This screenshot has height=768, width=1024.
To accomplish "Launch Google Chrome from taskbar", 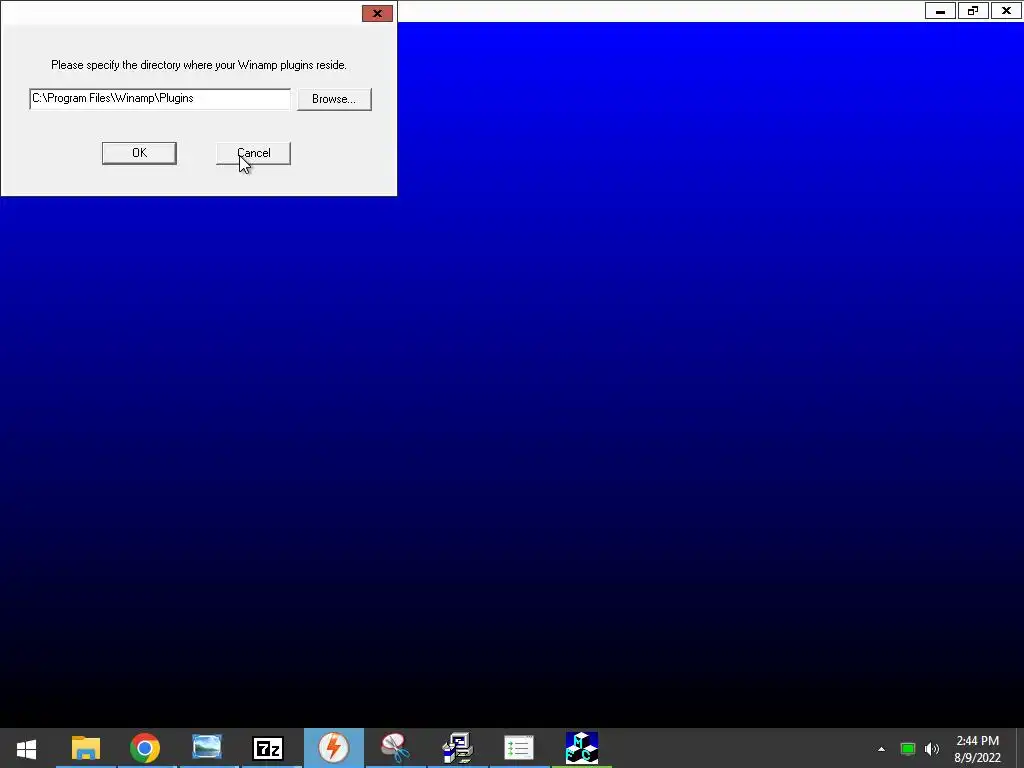I will [145, 748].
